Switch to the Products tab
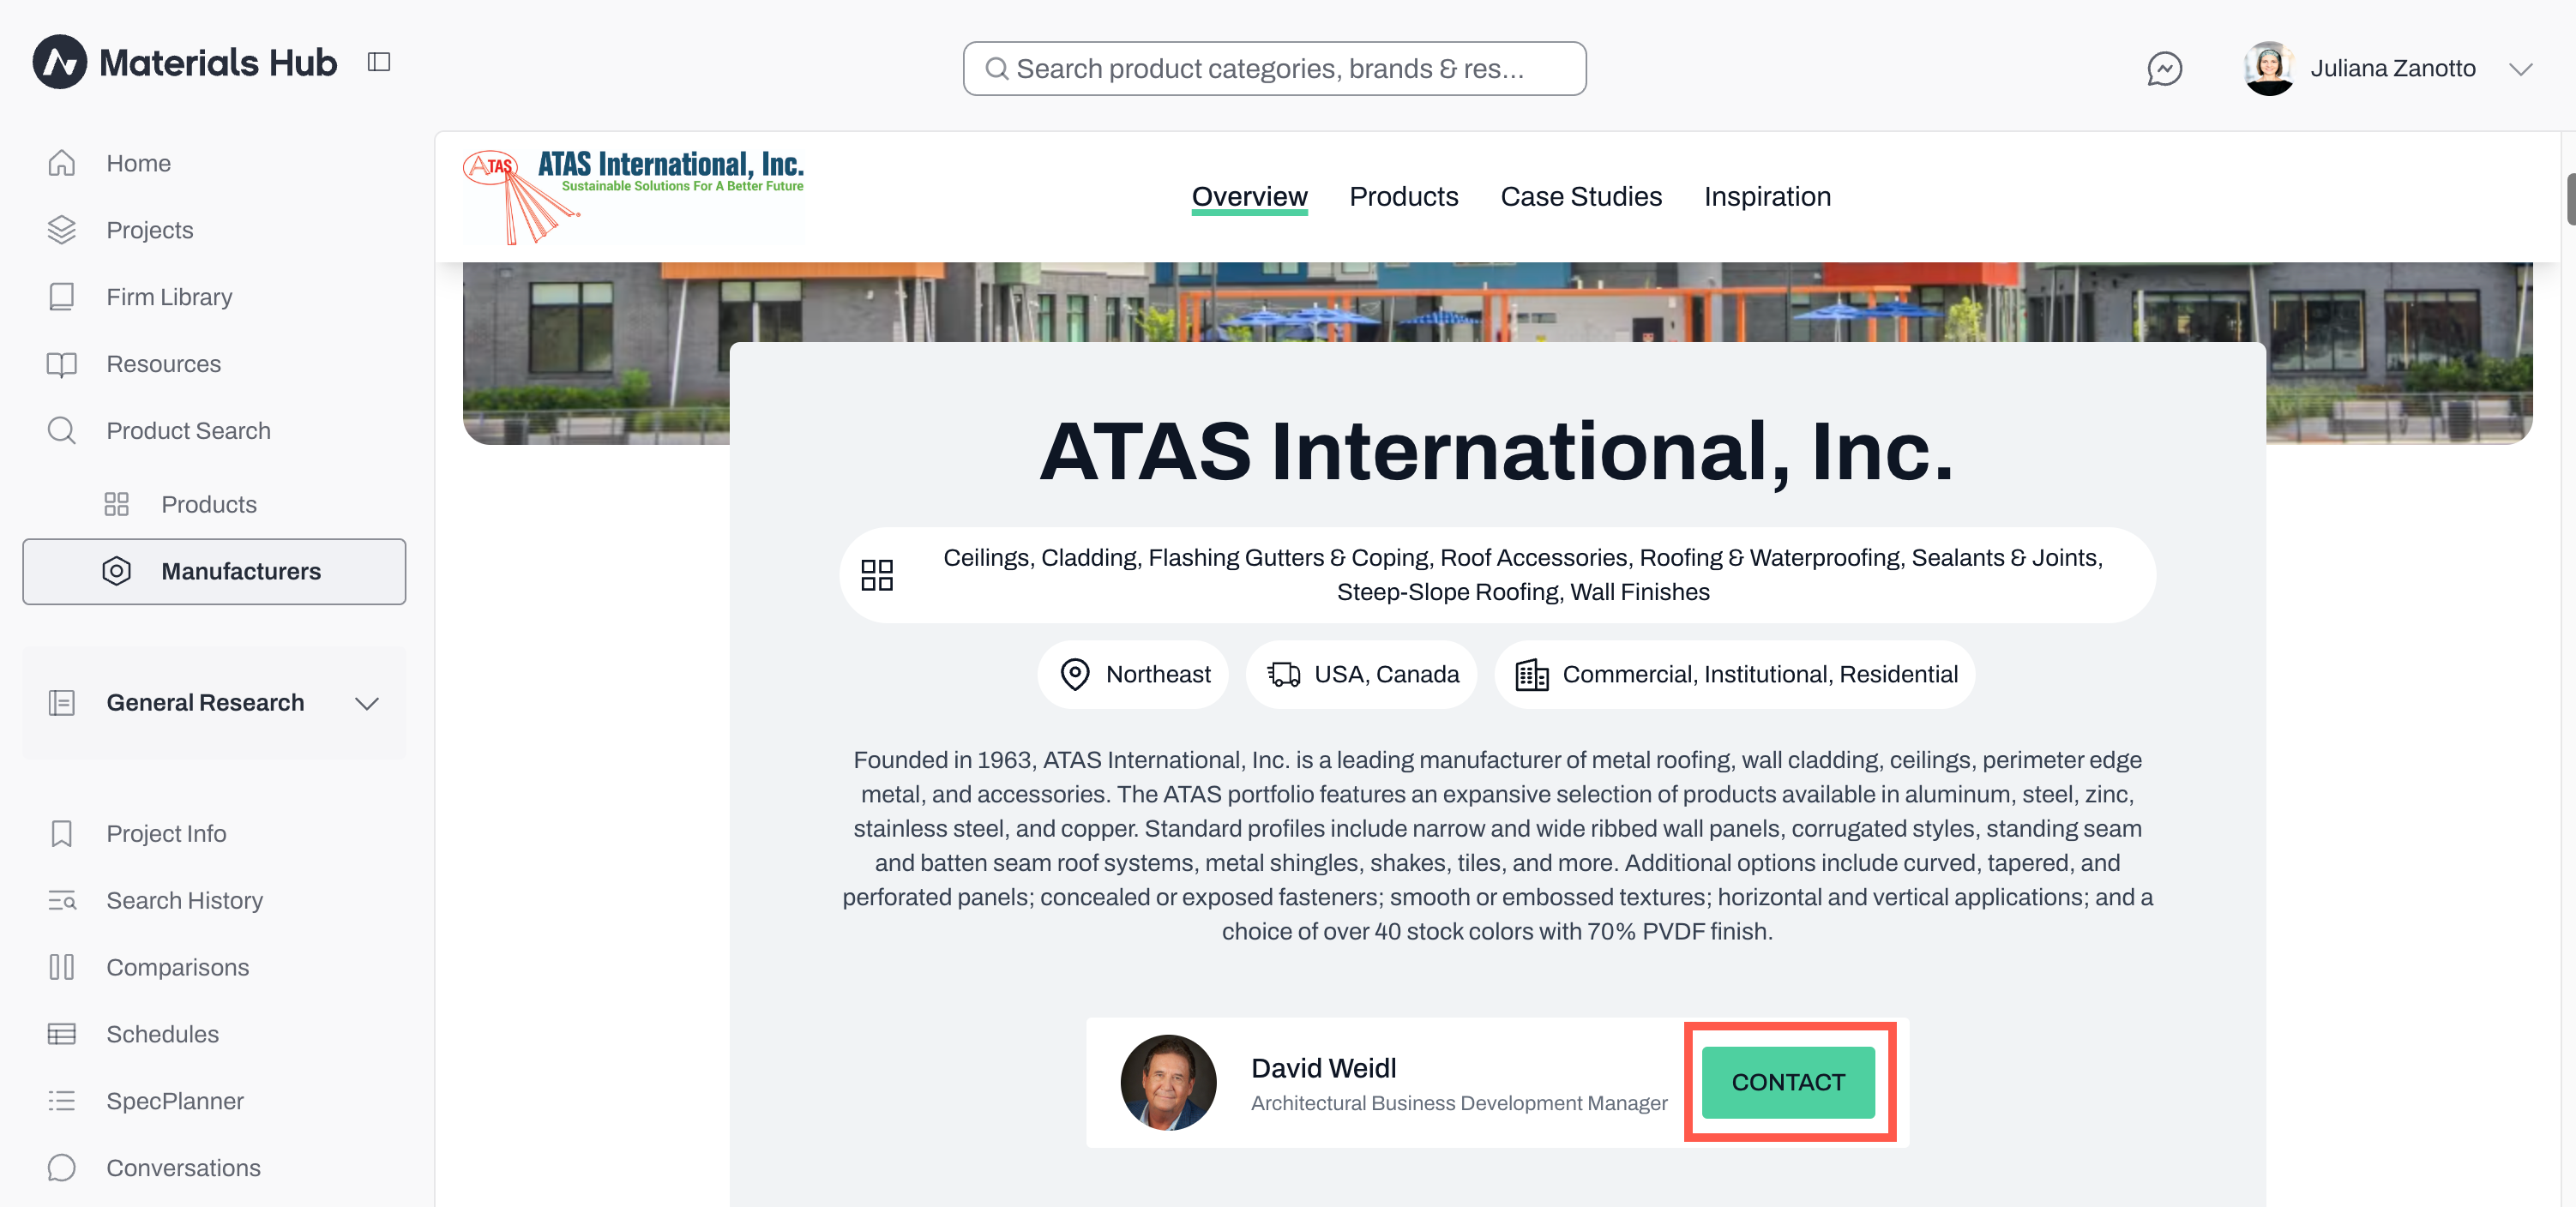The height and width of the screenshot is (1207, 2576). click(x=1403, y=196)
